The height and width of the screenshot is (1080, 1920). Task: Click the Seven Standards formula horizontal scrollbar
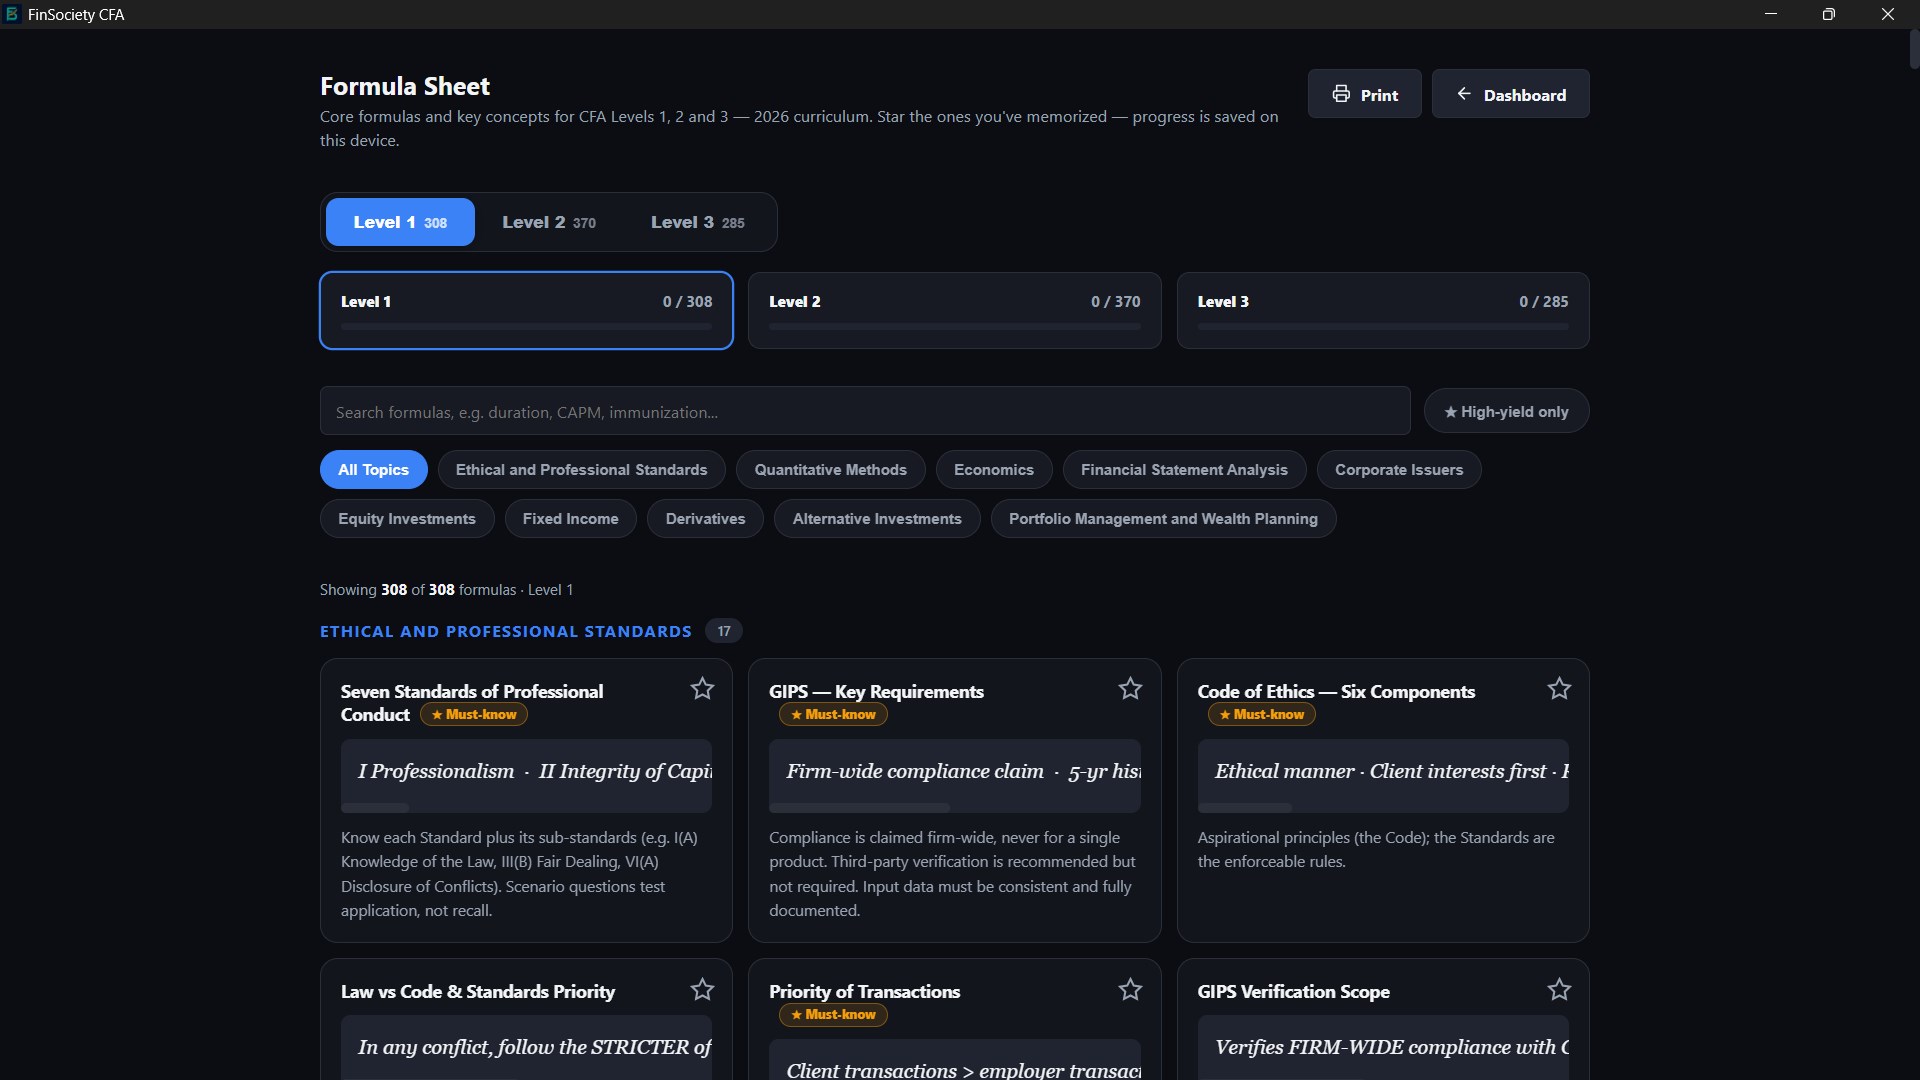click(375, 807)
